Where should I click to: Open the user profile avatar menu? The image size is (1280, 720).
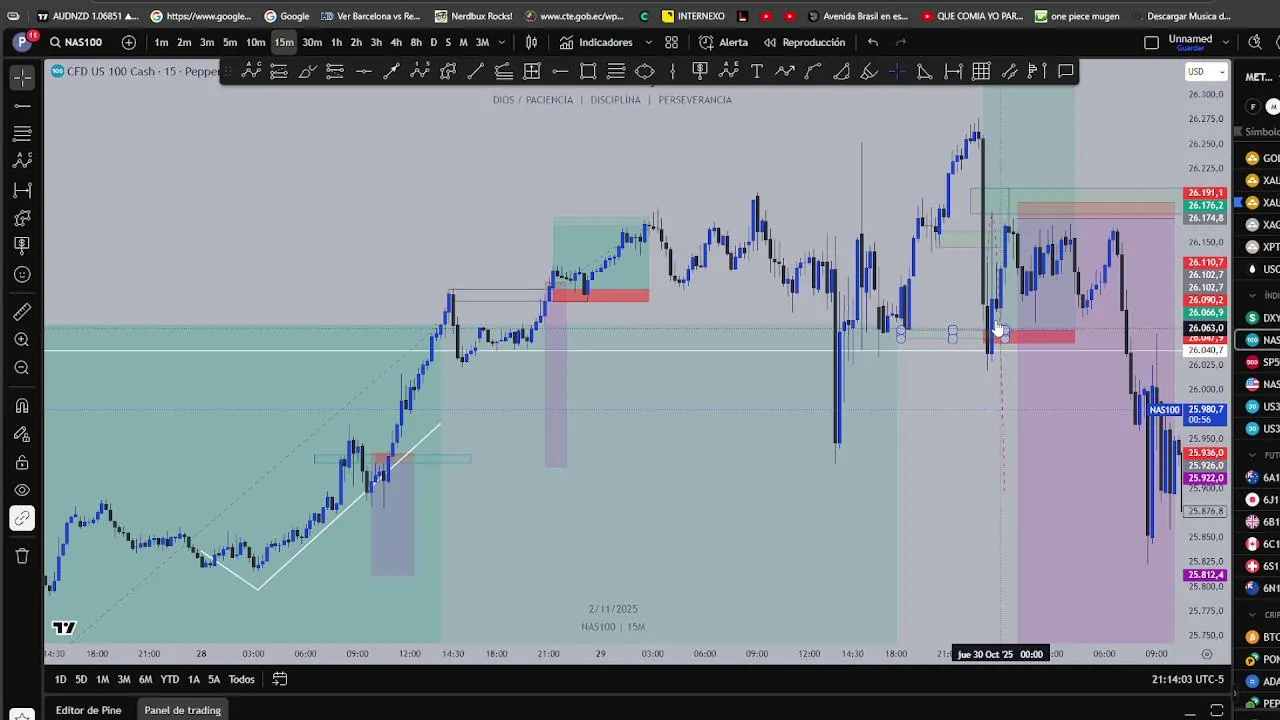[22, 42]
